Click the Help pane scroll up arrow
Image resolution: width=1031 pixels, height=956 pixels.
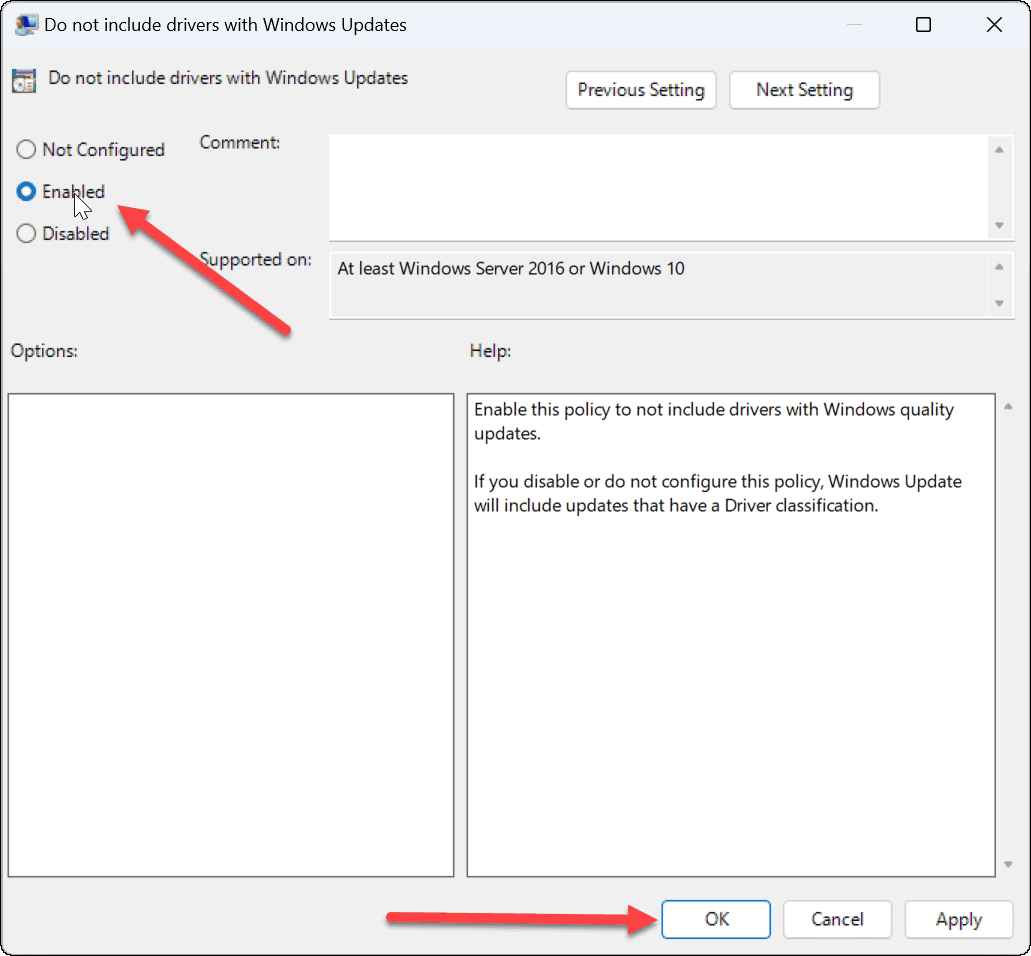(x=1008, y=407)
